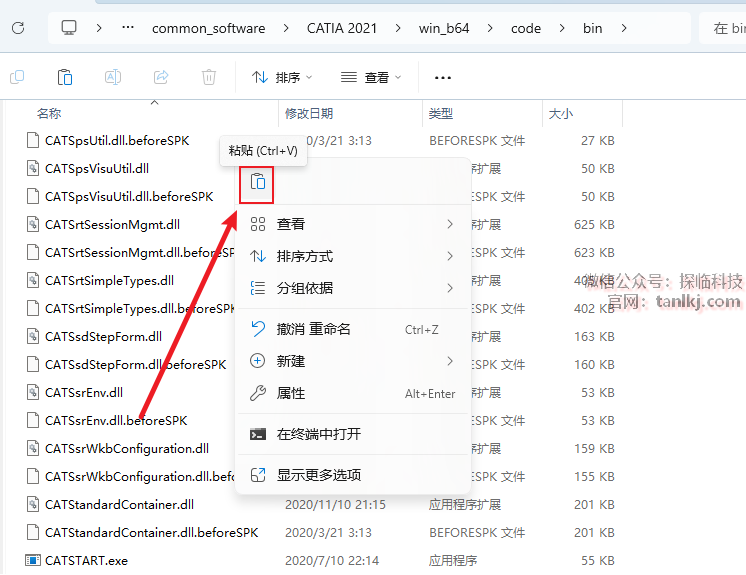Screen dimensions: 746x575
Task: Click the Paste icon in the toolbar
Action: [x=65, y=77]
